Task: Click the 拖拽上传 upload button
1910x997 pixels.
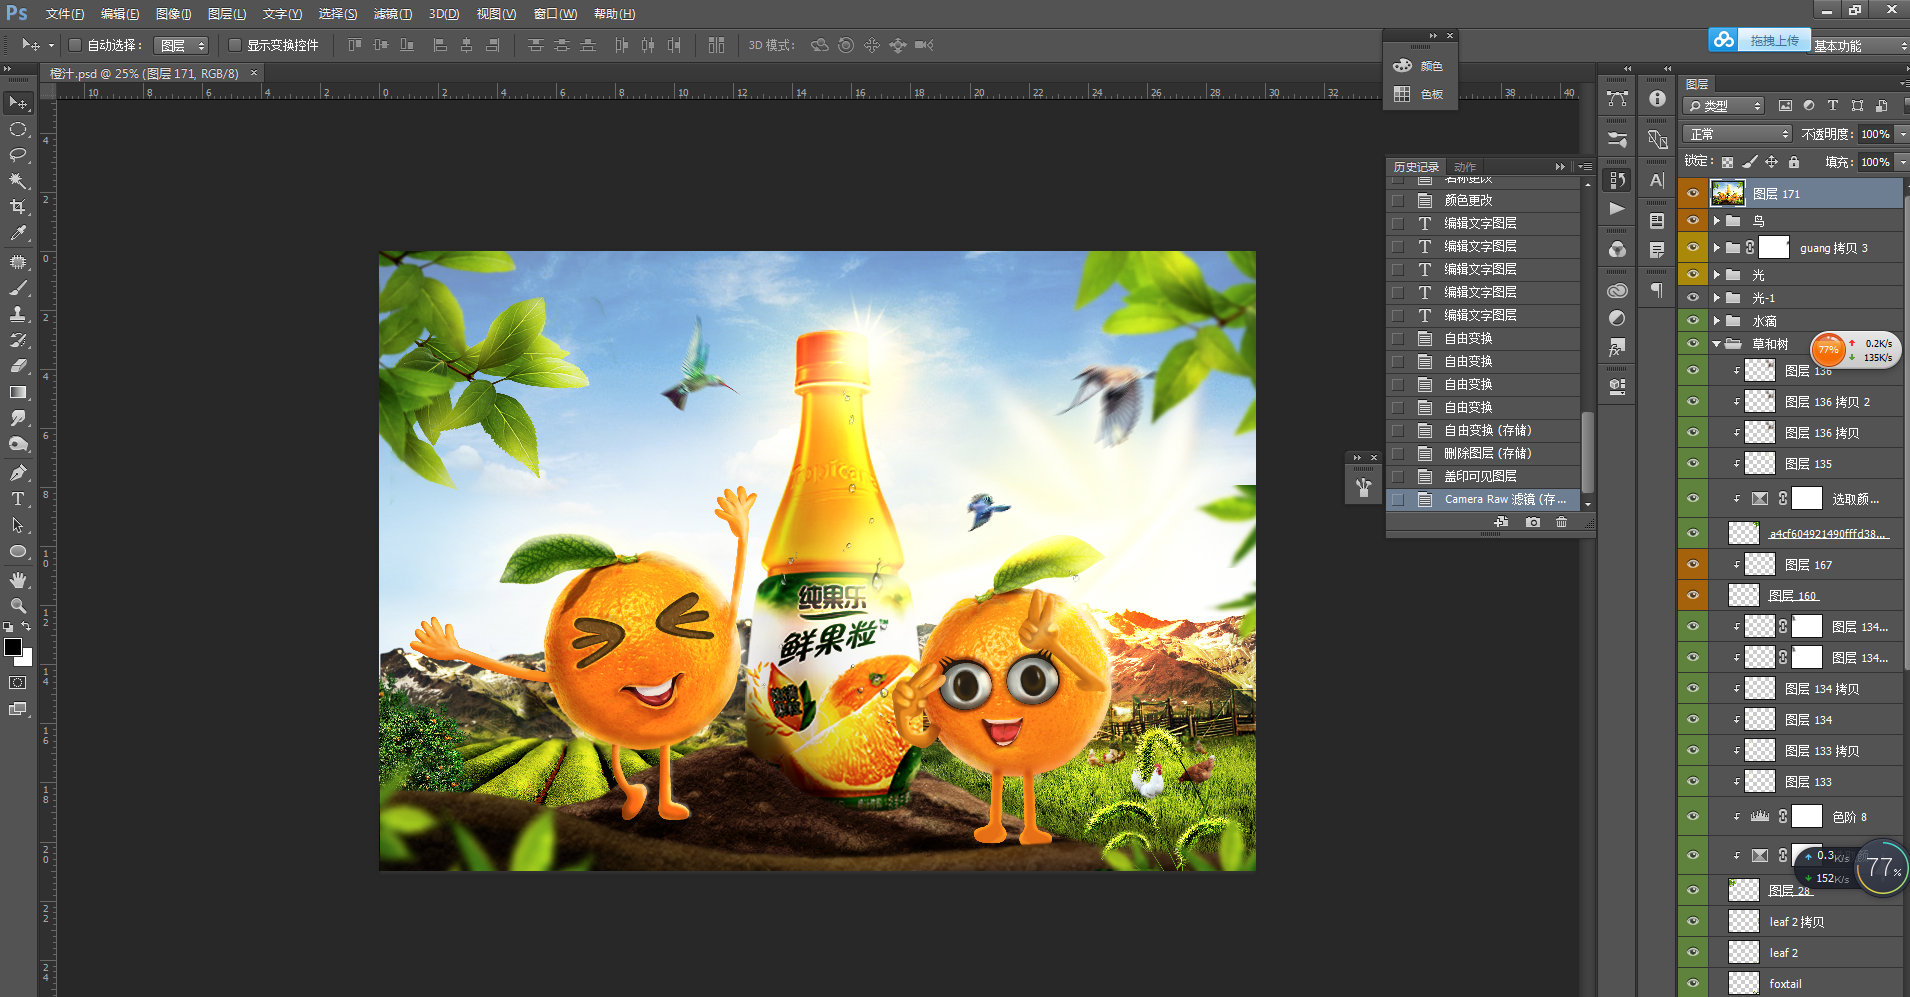Action: [1773, 40]
